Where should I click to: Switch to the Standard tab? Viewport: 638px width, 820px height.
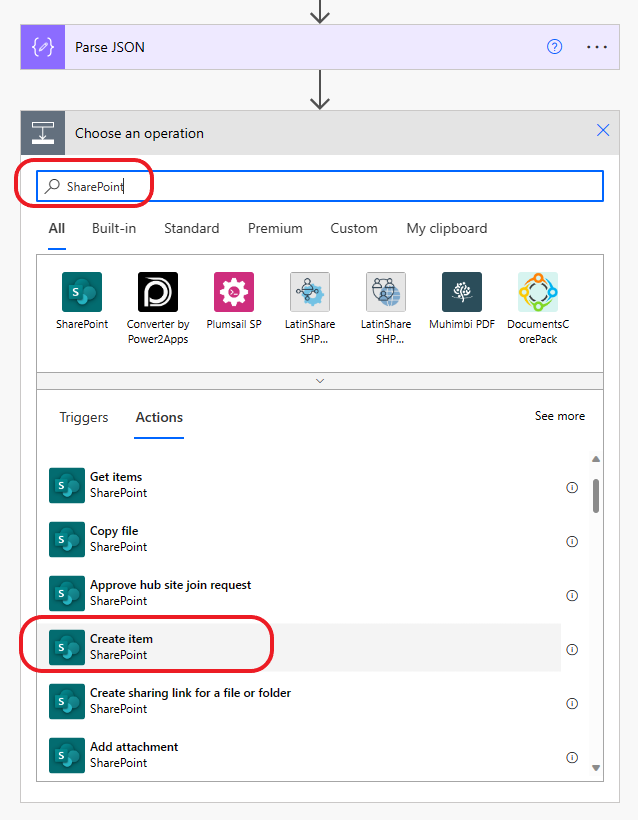tap(191, 229)
